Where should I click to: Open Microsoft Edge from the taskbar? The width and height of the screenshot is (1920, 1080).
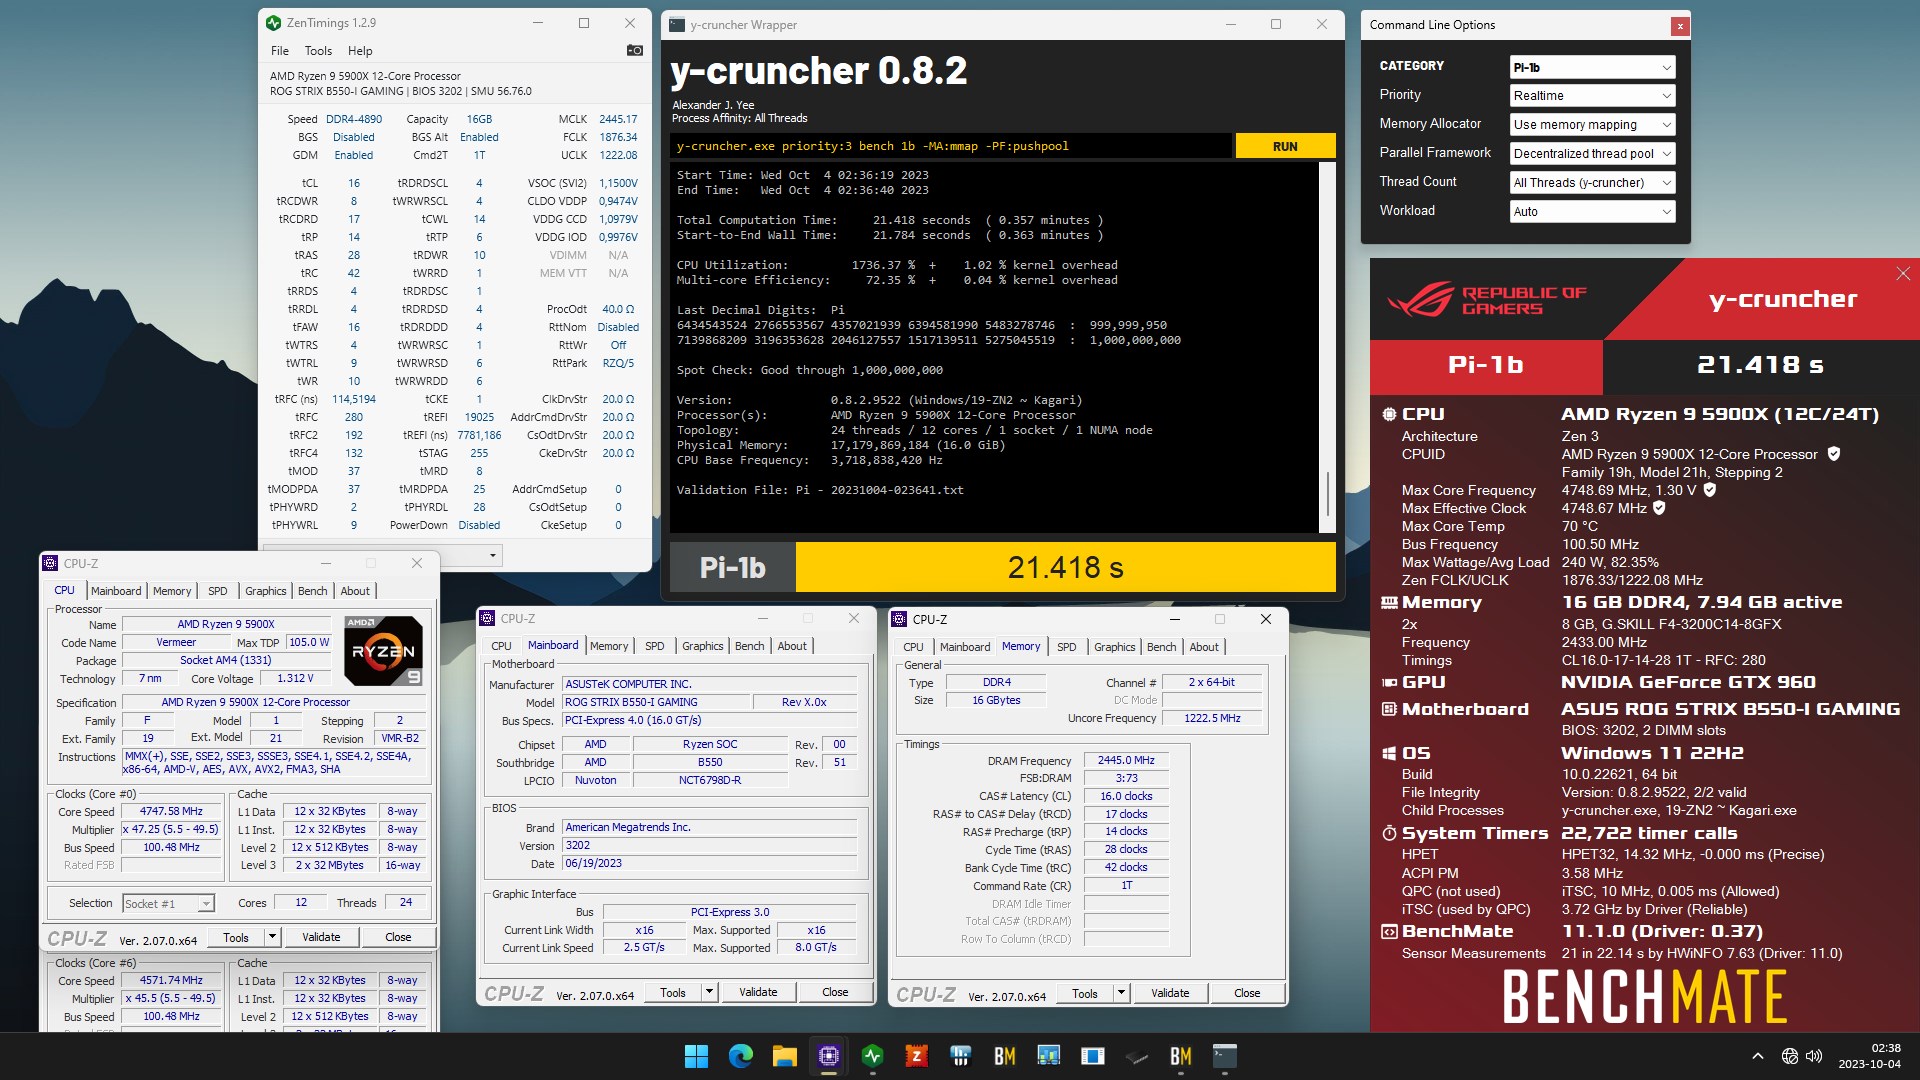point(740,1056)
